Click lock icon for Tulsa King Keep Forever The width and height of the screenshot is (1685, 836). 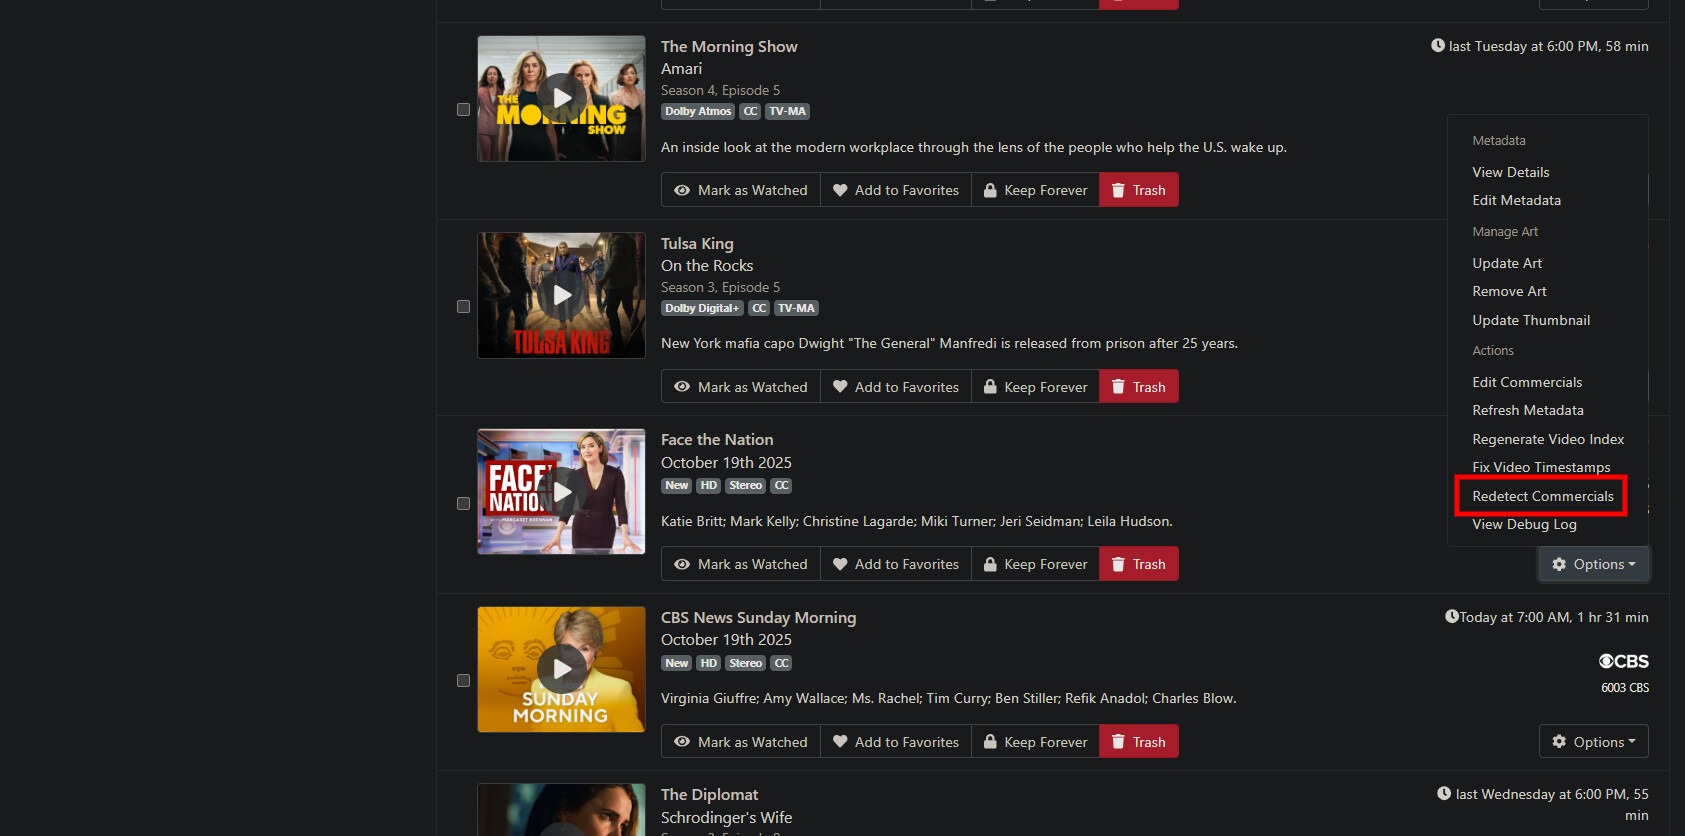(x=990, y=387)
